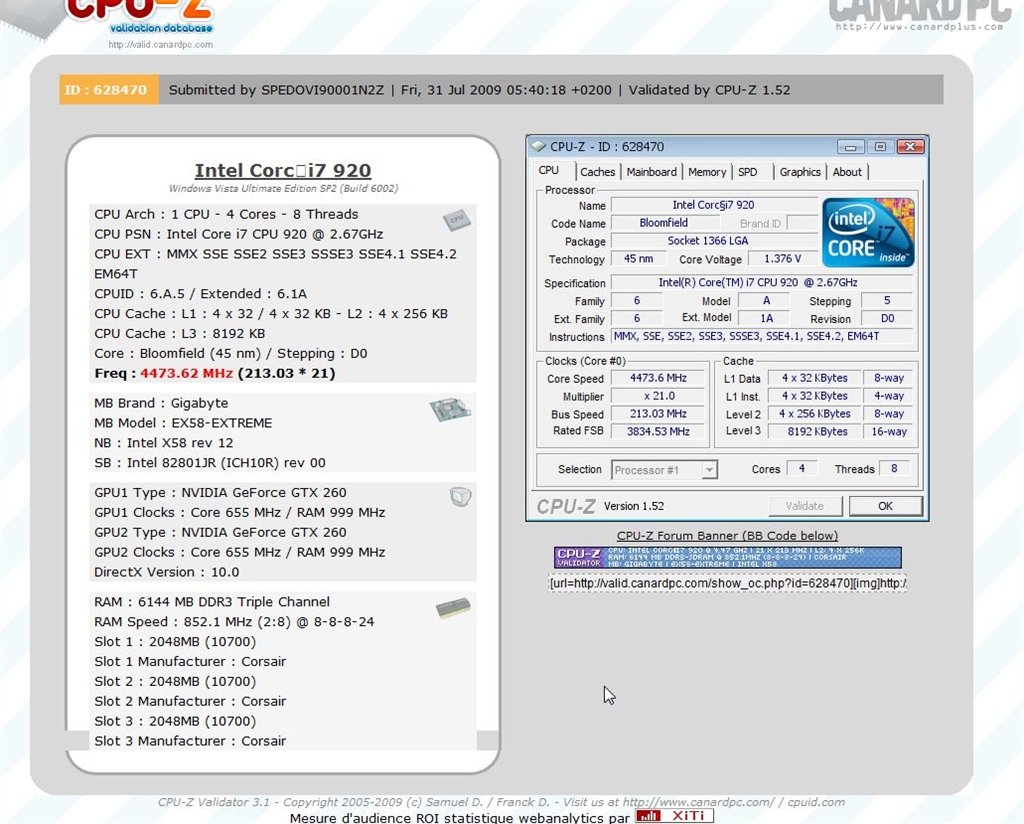Click the Submitted by SPEDOVI90001N2Z text
The width and height of the screenshot is (1024, 824).
coord(276,90)
